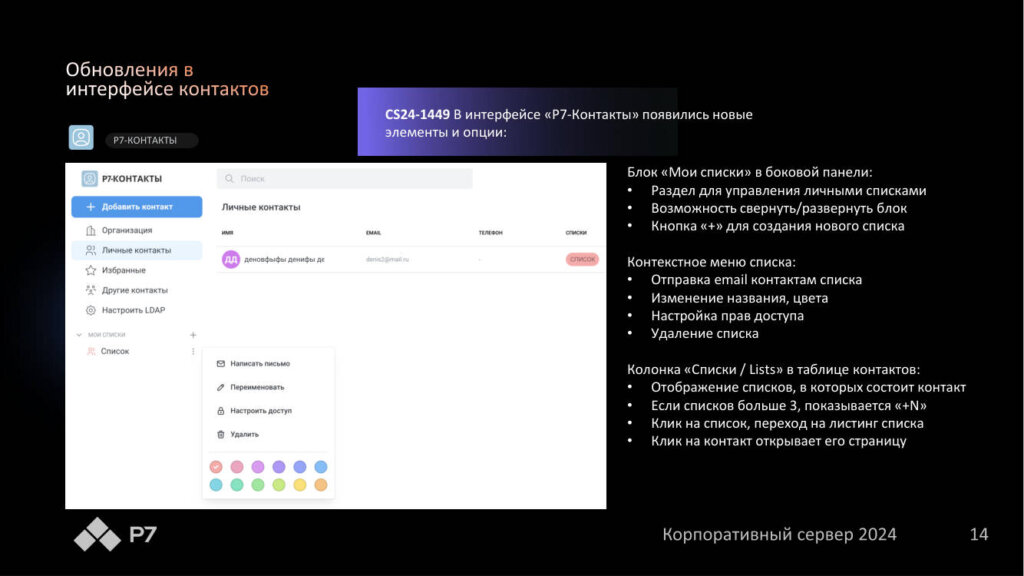The image size is (1024, 576).
Task: Select Переименовать in the context menu
Action: click(257, 387)
